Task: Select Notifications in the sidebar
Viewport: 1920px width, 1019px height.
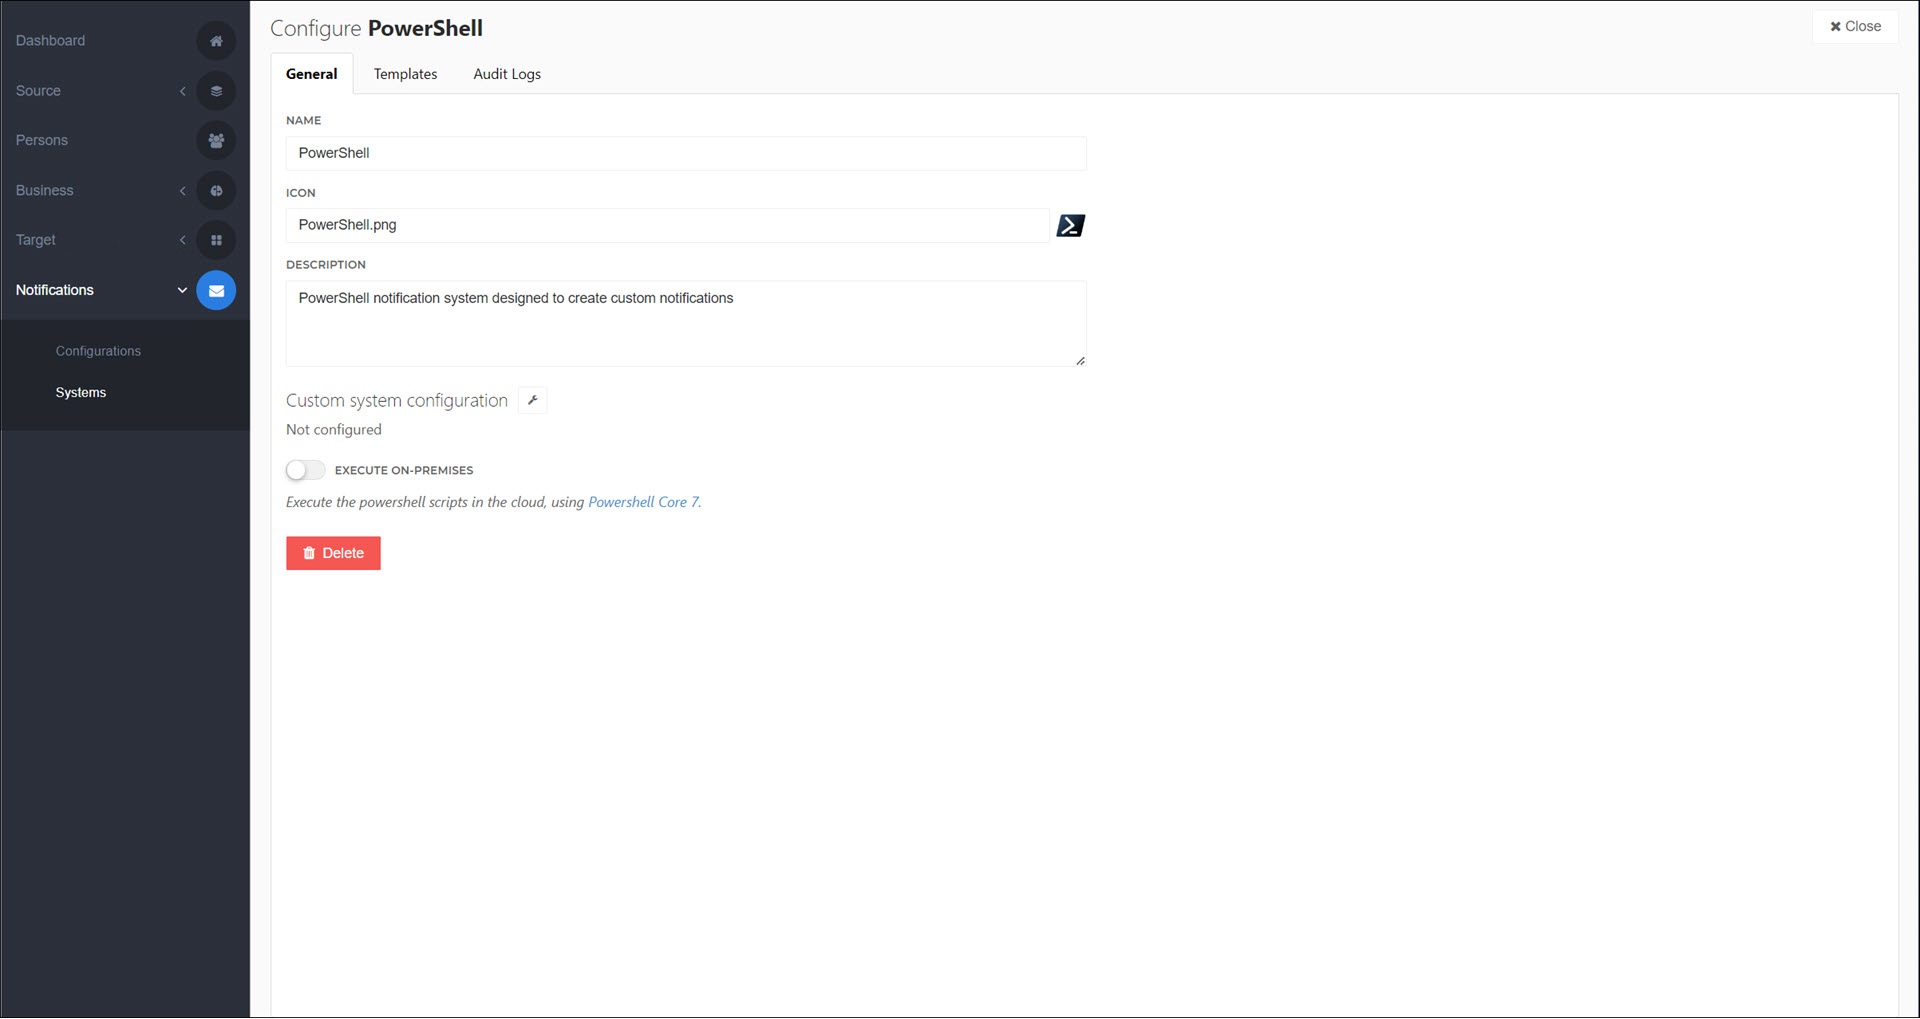Action: (55, 291)
